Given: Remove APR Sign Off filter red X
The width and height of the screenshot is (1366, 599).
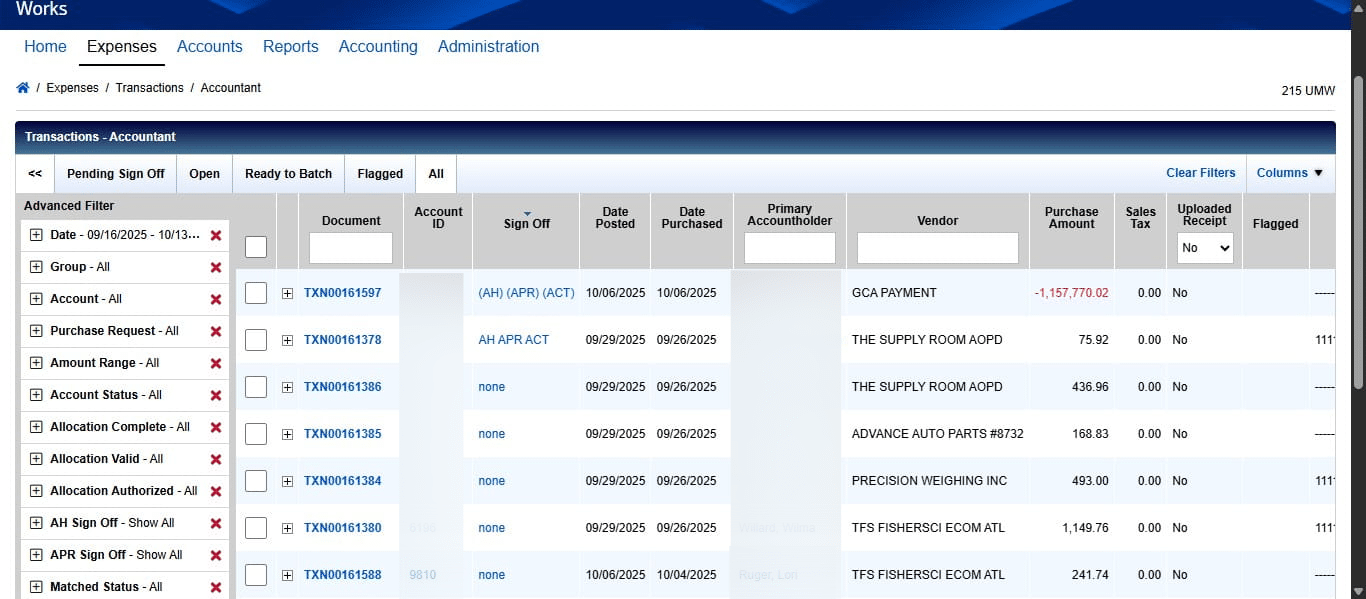Looking at the screenshot, I should 215,555.
